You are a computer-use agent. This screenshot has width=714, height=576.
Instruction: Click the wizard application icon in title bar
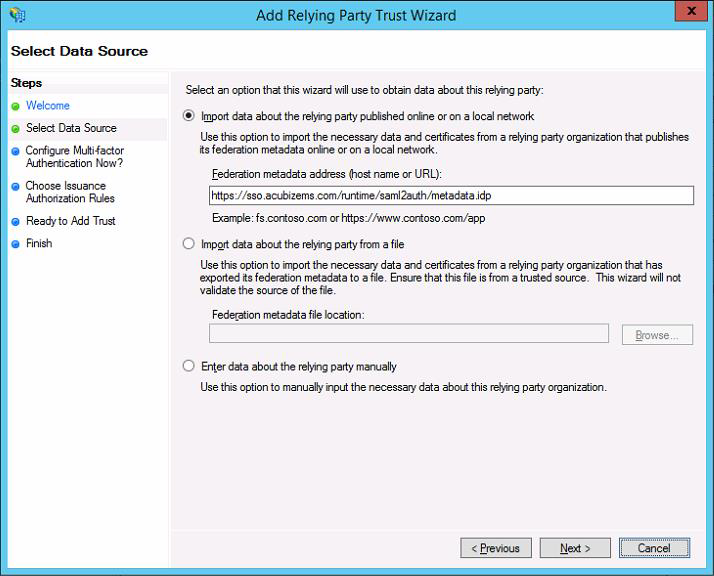[x=17, y=15]
